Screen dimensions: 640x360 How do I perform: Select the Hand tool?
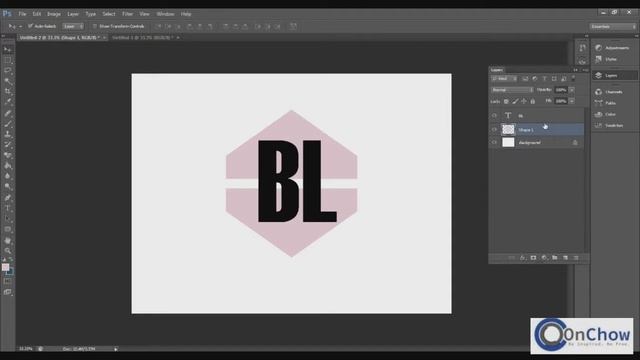(x=8, y=240)
